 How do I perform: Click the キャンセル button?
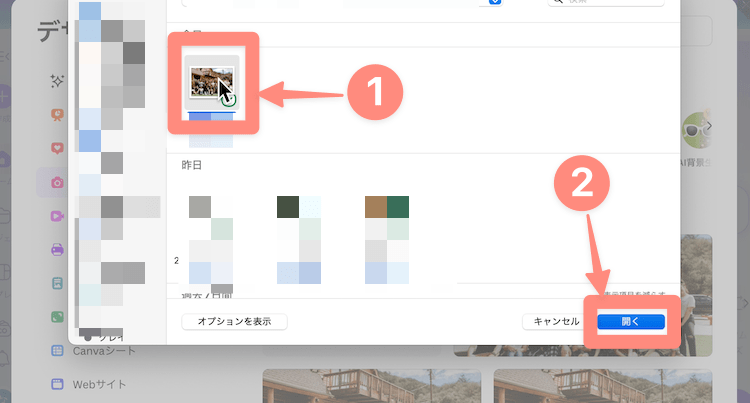click(556, 322)
